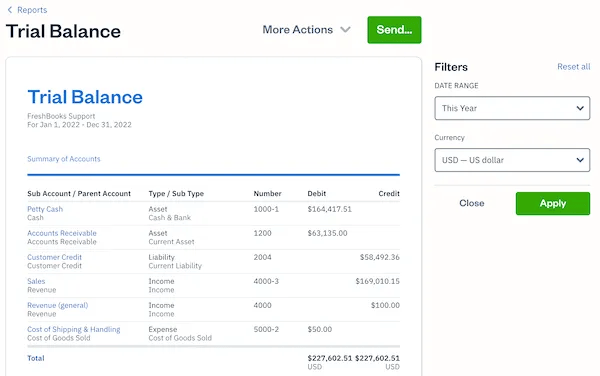The image size is (600, 376).
Task: Apply the selected filters
Action: [553, 203]
